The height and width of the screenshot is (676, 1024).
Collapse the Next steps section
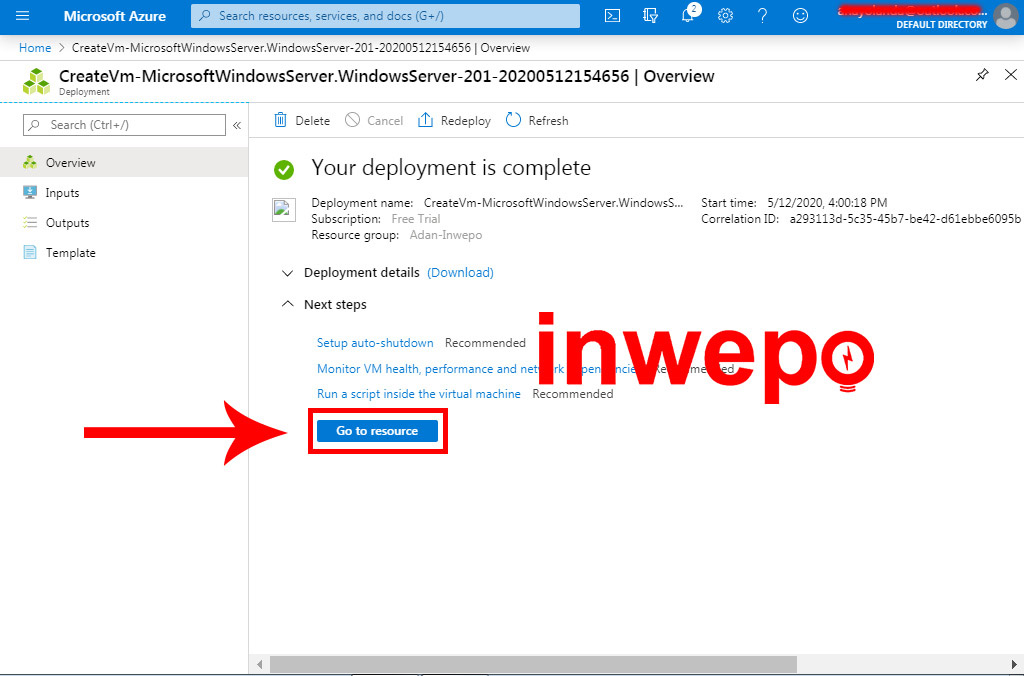288,305
